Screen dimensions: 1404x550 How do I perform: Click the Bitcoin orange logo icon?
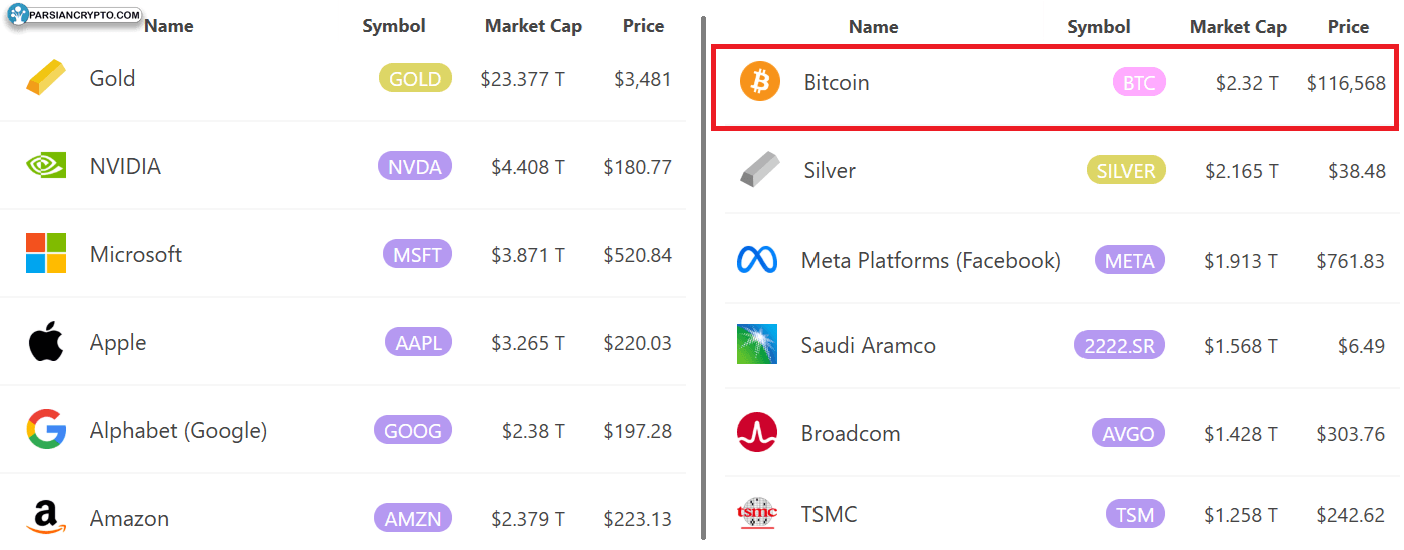click(x=759, y=82)
